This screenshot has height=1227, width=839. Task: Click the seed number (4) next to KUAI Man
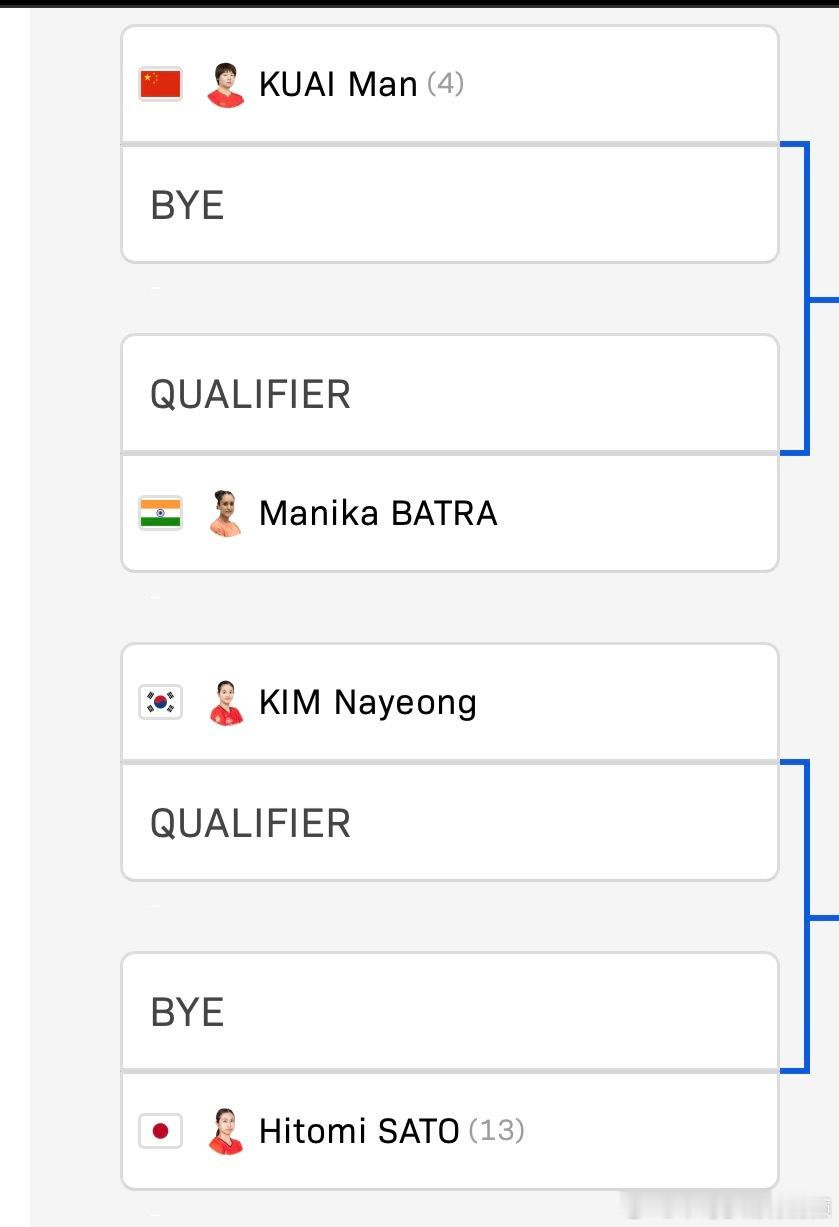tap(445, 84)
